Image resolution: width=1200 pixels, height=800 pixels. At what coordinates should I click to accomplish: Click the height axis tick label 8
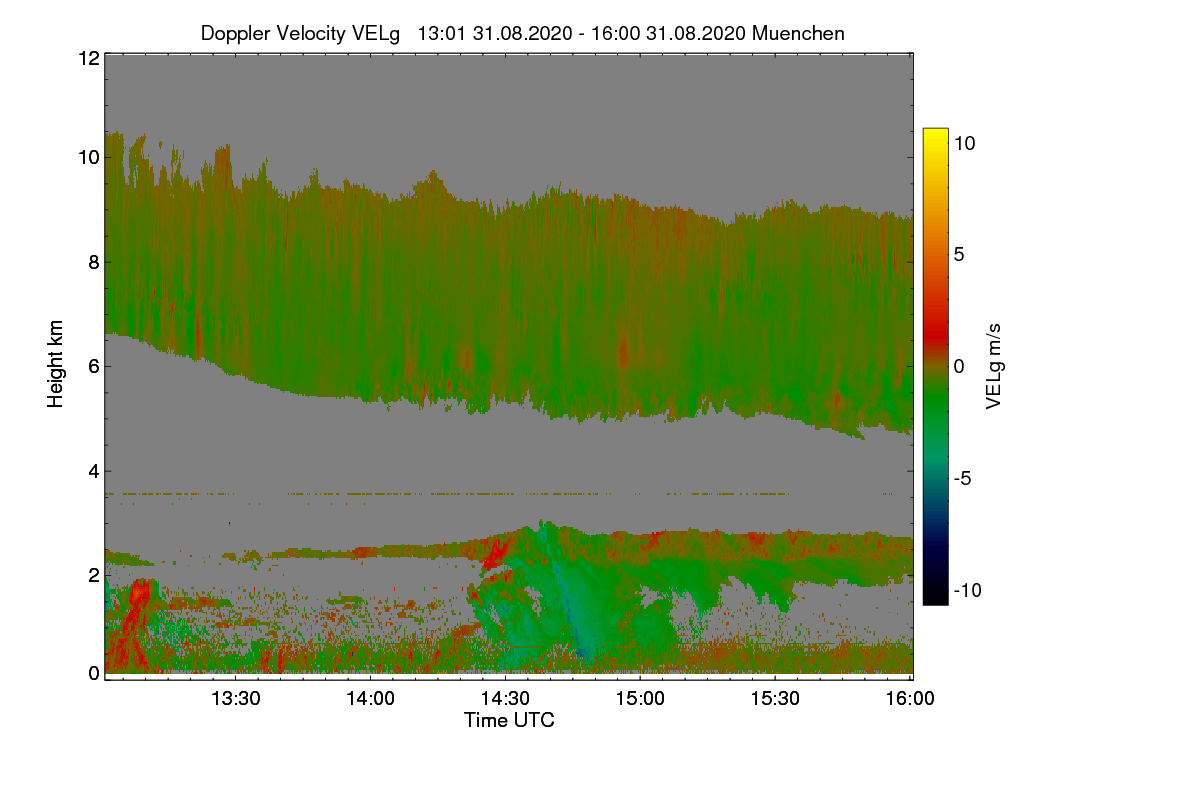94,262
